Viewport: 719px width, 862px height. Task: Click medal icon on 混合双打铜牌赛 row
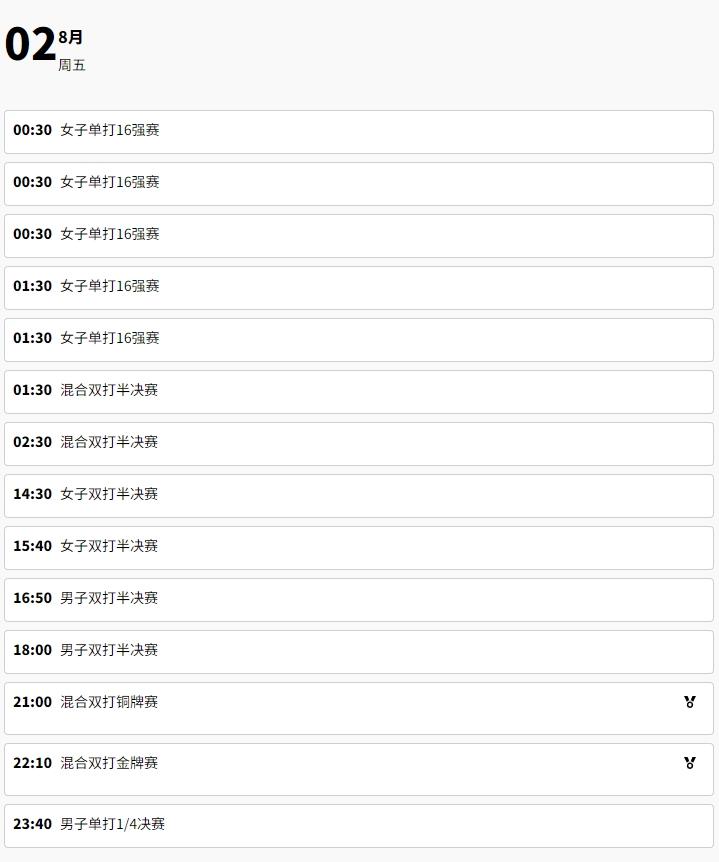pyautogui.click(x=690, y=701)
